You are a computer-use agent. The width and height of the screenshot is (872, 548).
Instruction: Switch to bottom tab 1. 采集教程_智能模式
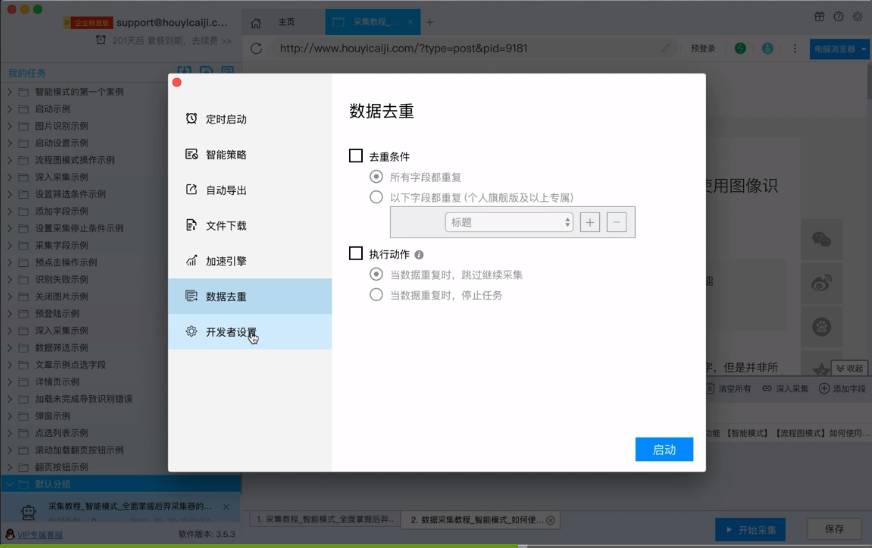(x=324, y=520)
